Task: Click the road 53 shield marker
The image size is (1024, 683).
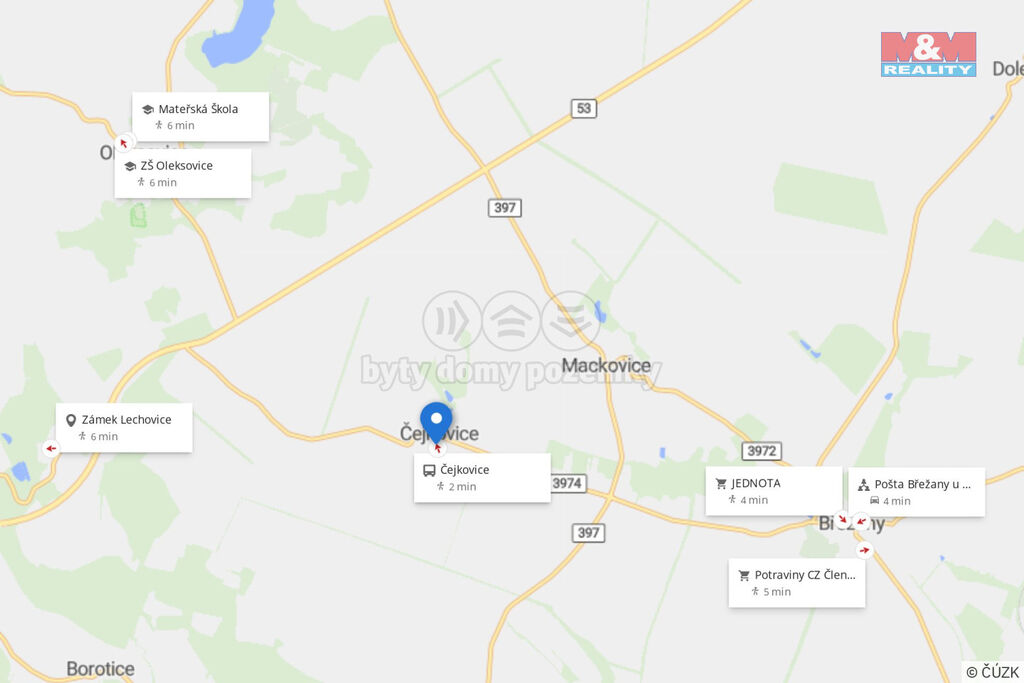Action: tap(584, 108)
